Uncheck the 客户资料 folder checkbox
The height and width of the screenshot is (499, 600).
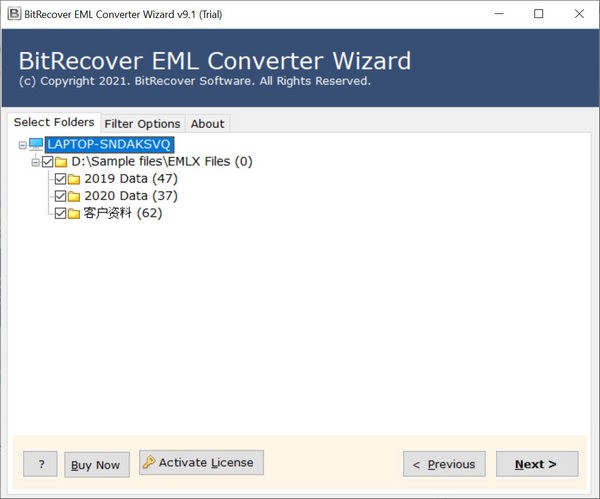coord(60,213)
